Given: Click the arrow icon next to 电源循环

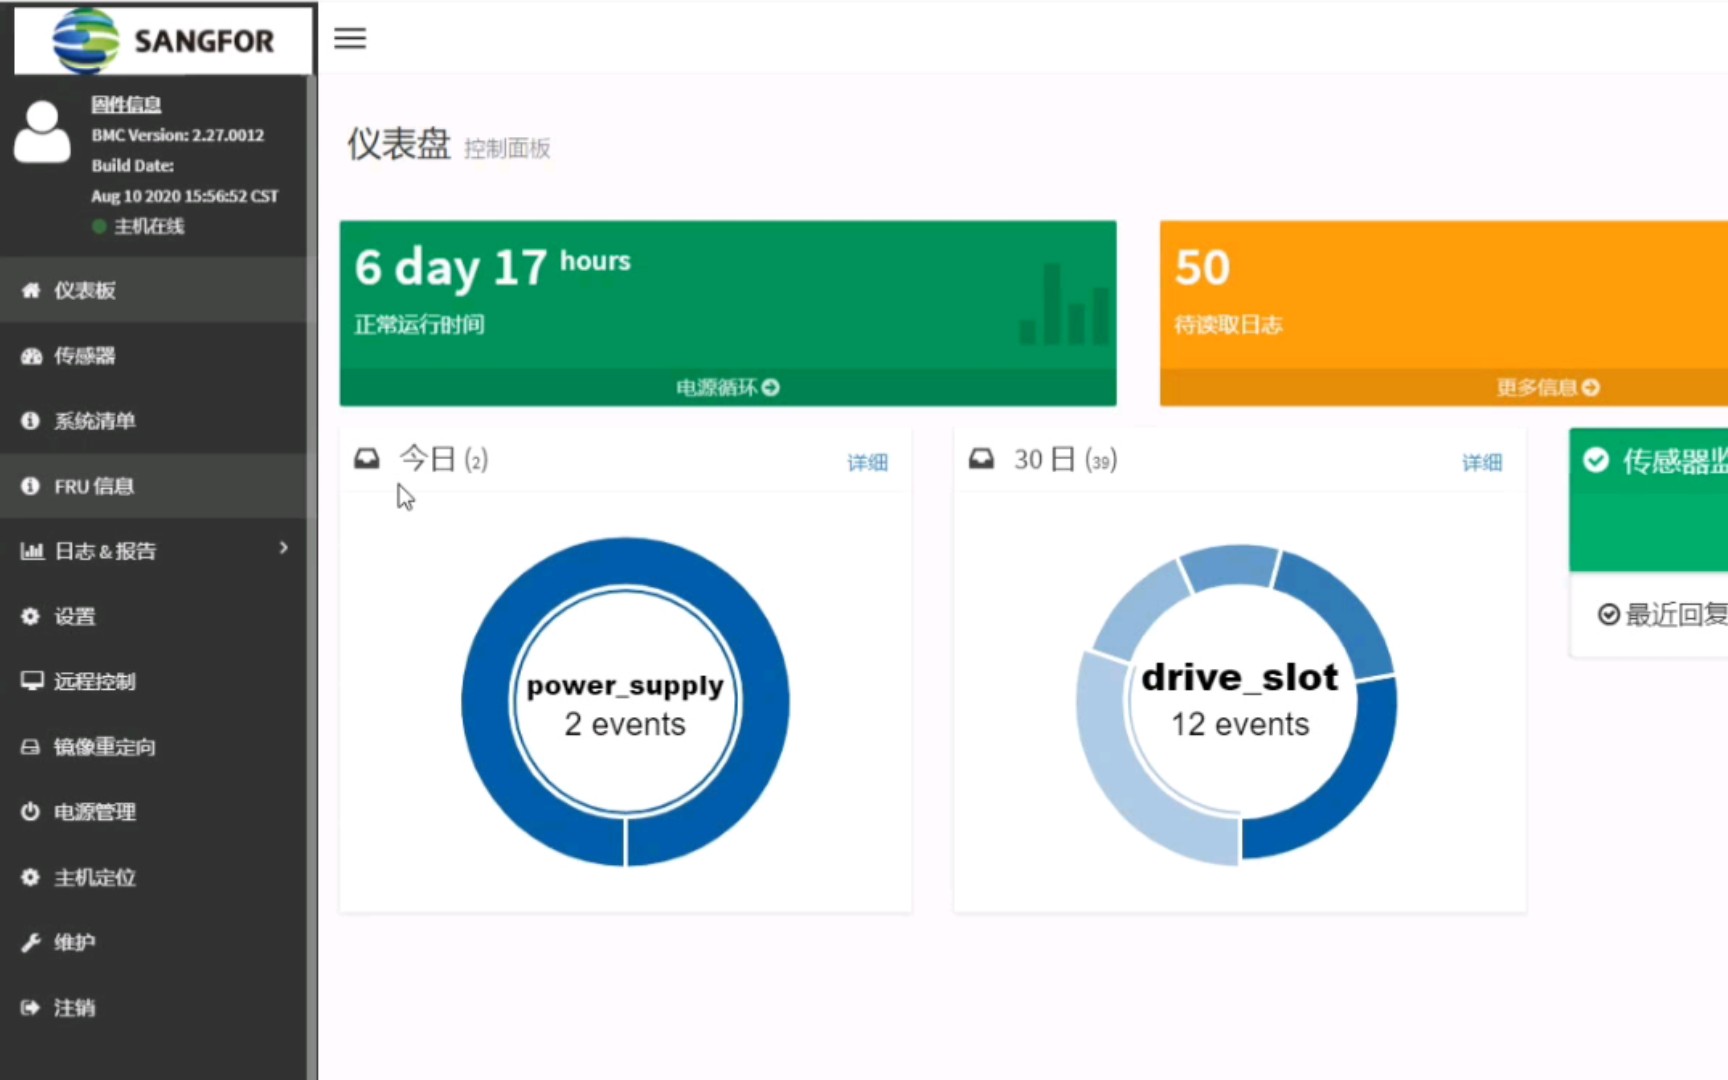Looking at the screenshot, I should tap(770, 387).
